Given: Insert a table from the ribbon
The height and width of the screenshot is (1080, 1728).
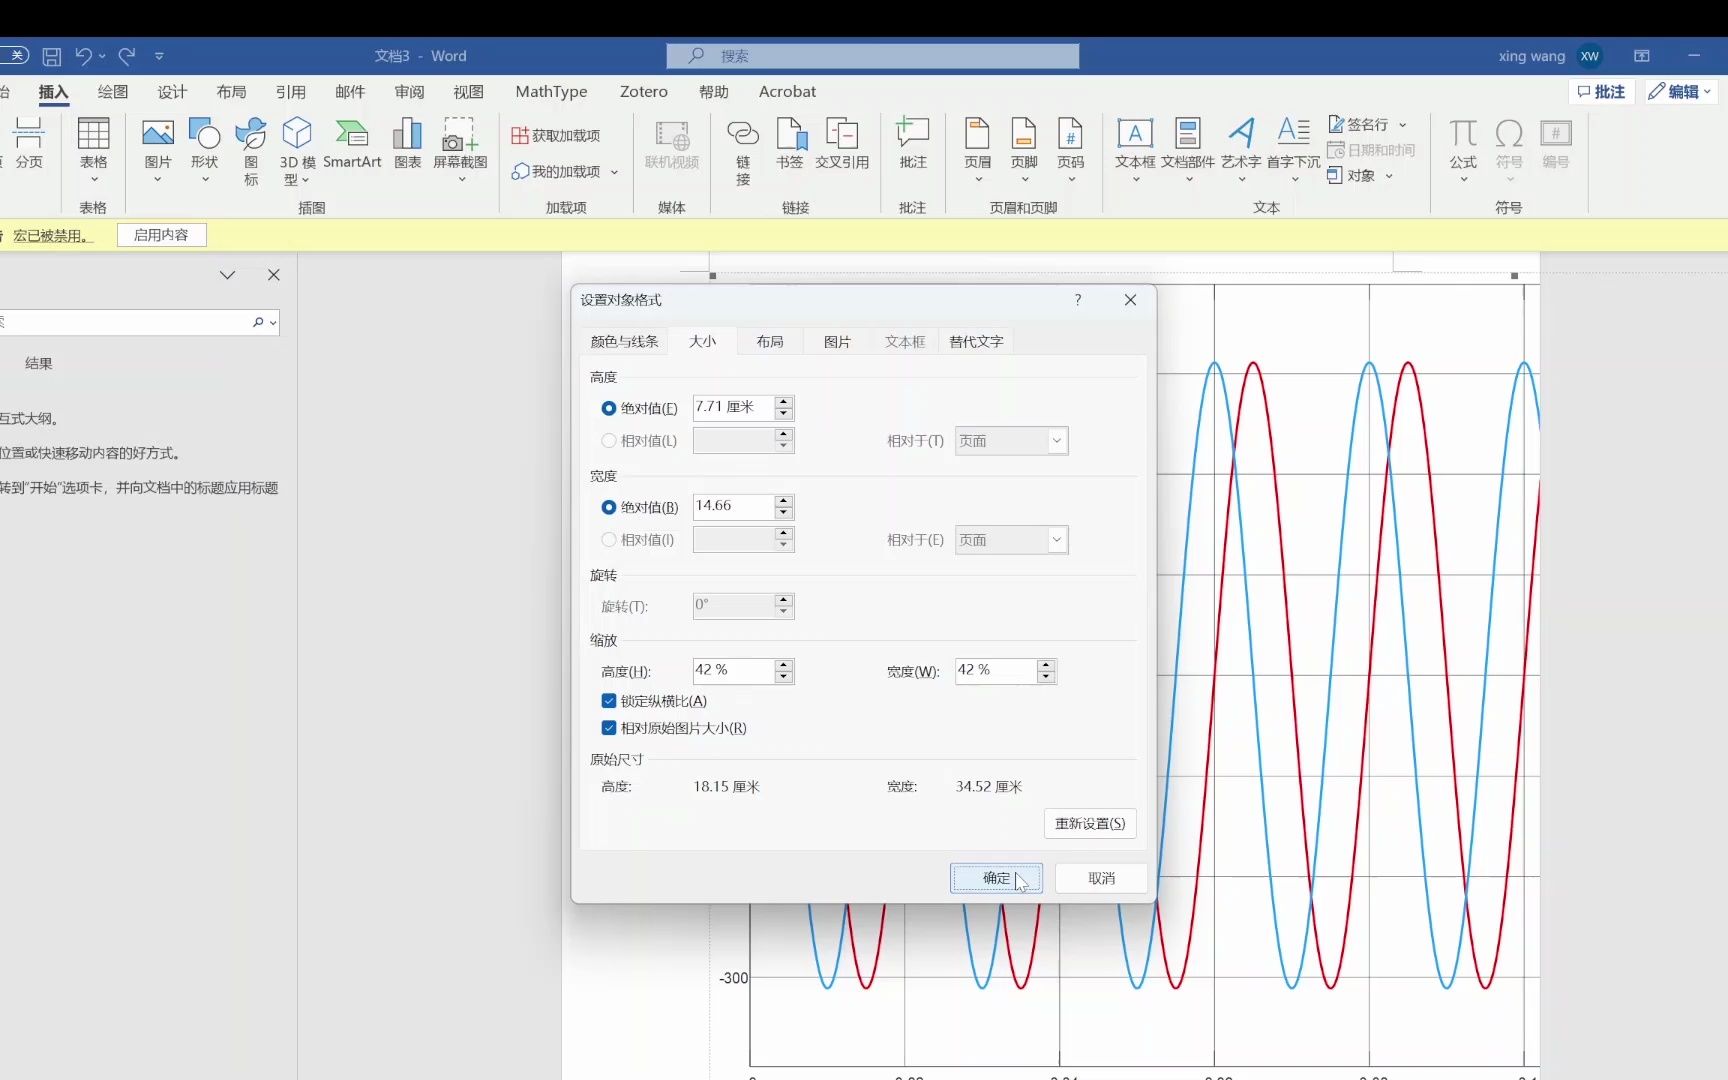Looking at the screenshot, I should [x=93, y=150].
